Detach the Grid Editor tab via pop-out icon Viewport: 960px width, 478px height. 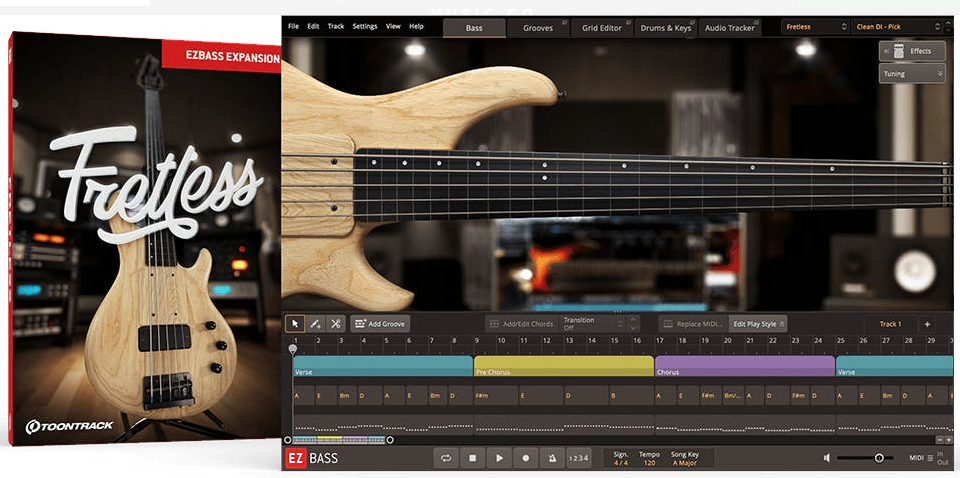pos(628,23)
